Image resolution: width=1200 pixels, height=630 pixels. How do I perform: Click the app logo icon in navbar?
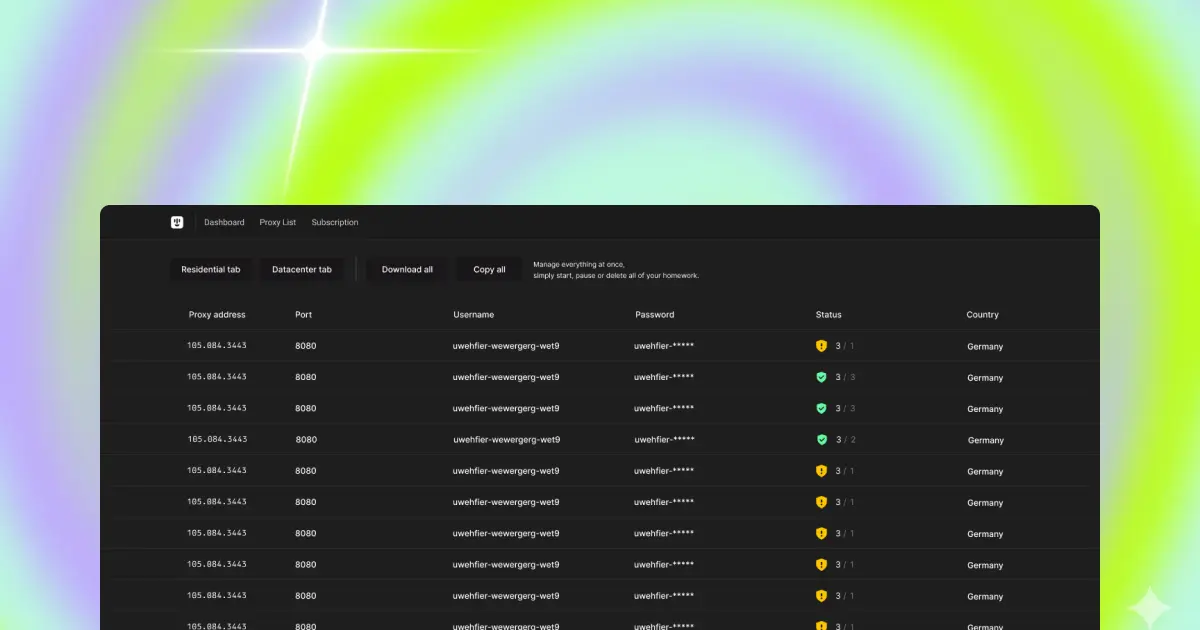click(177, 222)
